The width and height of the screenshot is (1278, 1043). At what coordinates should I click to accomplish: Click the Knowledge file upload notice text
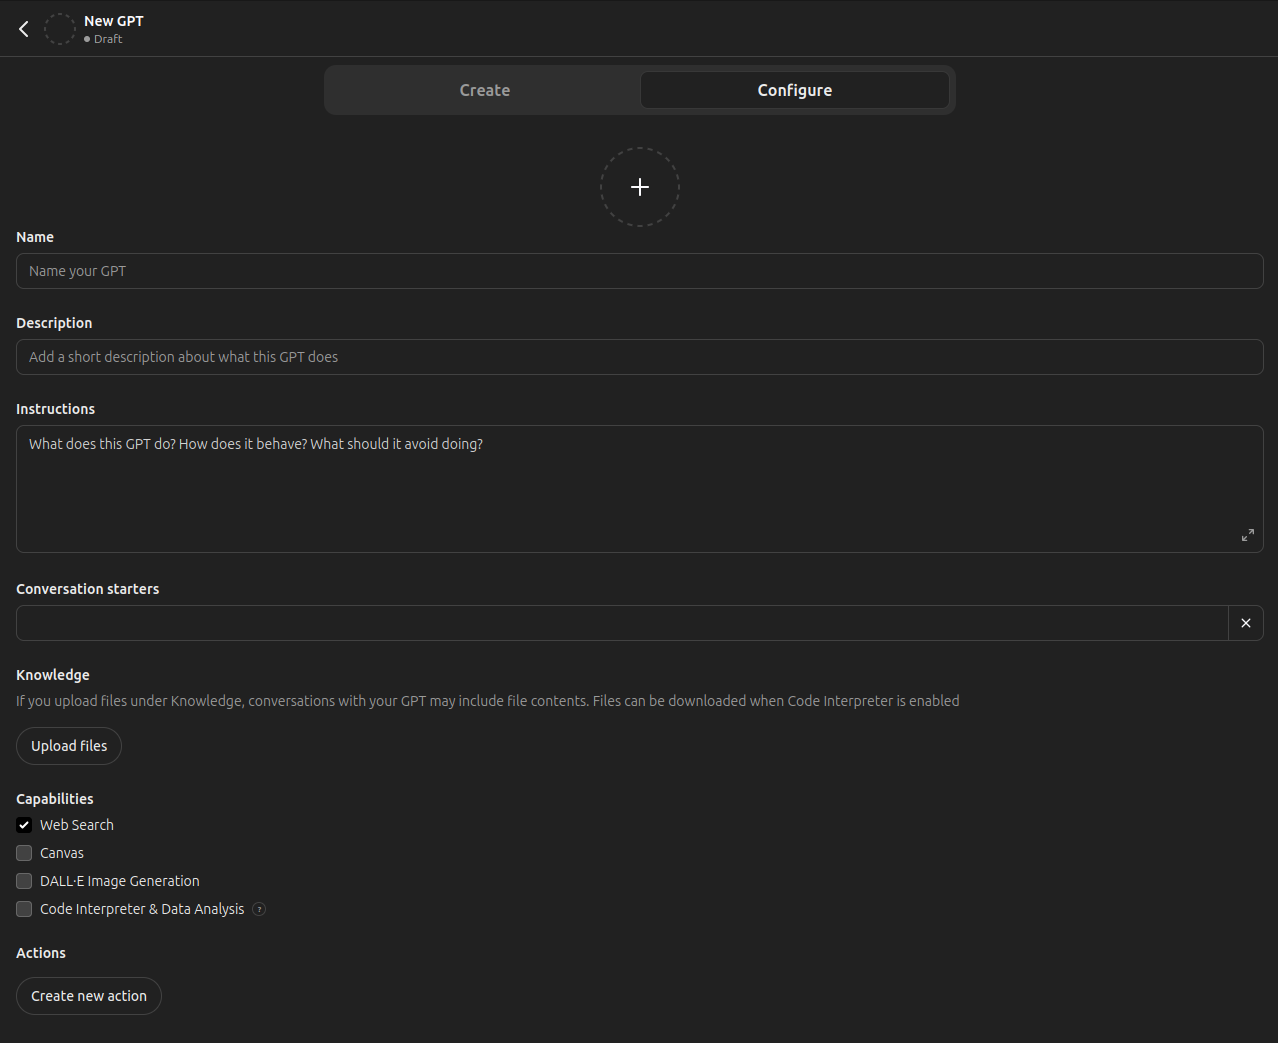pos(488,701)
